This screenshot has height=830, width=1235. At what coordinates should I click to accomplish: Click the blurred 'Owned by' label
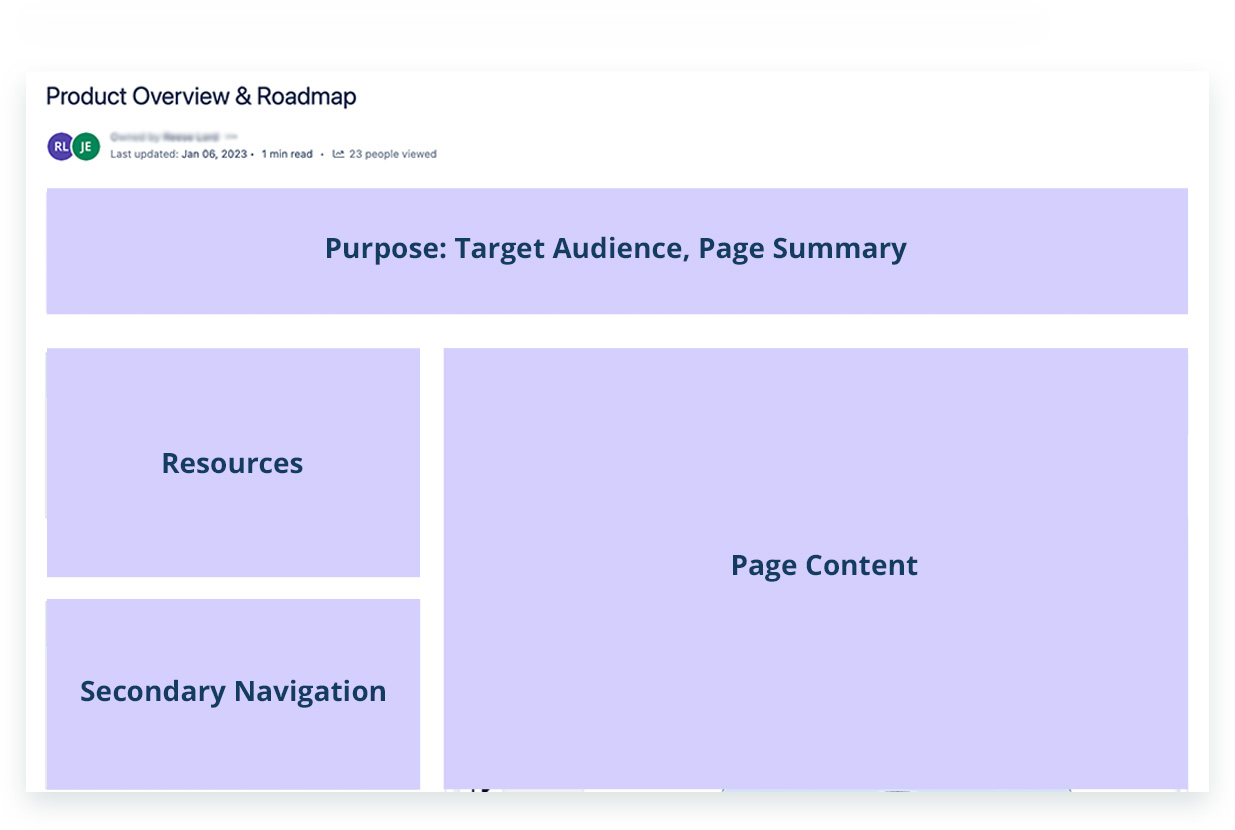(x=135, y=137)
